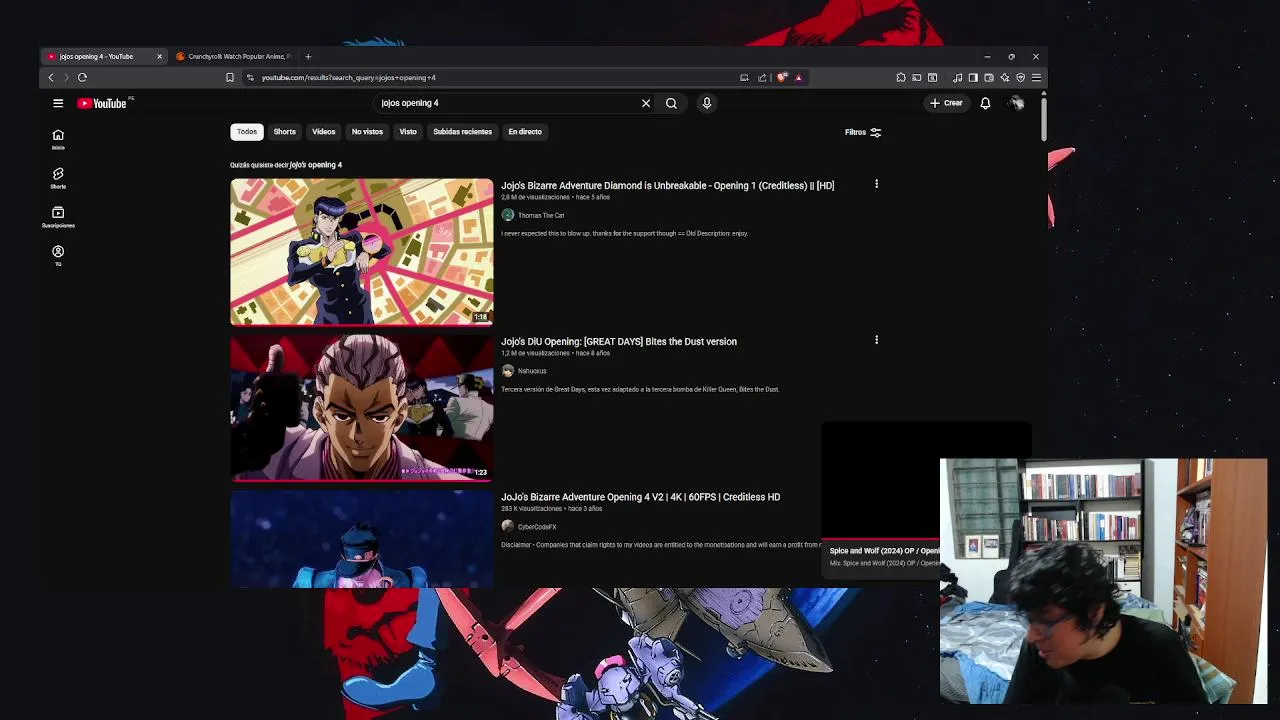Click the YouTube page vertical scrollbar

[x=1044, y=117]
